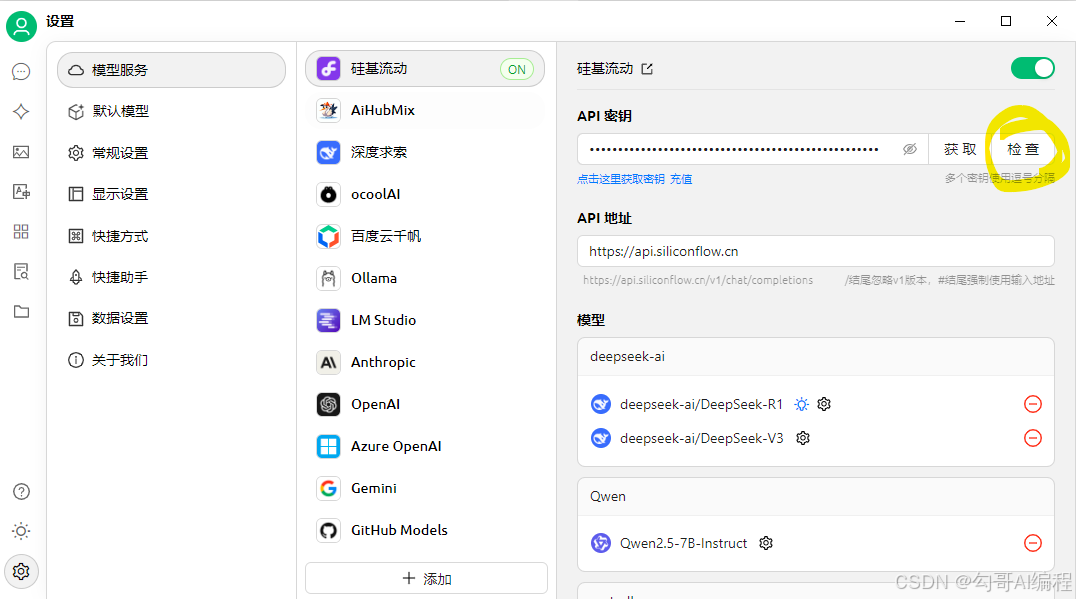The width and height of the screenshot is (1076, 599).
Task: Select the 百度云千帆 provider
Action: pyautogui.click(x=425, y=236)
